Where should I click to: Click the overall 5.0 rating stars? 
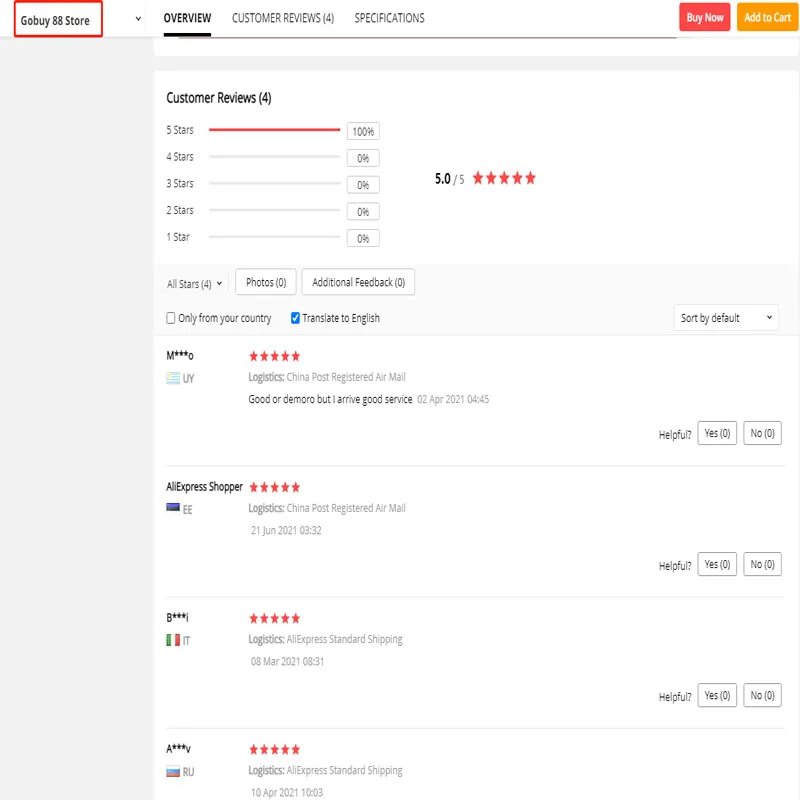pos(504,178)
